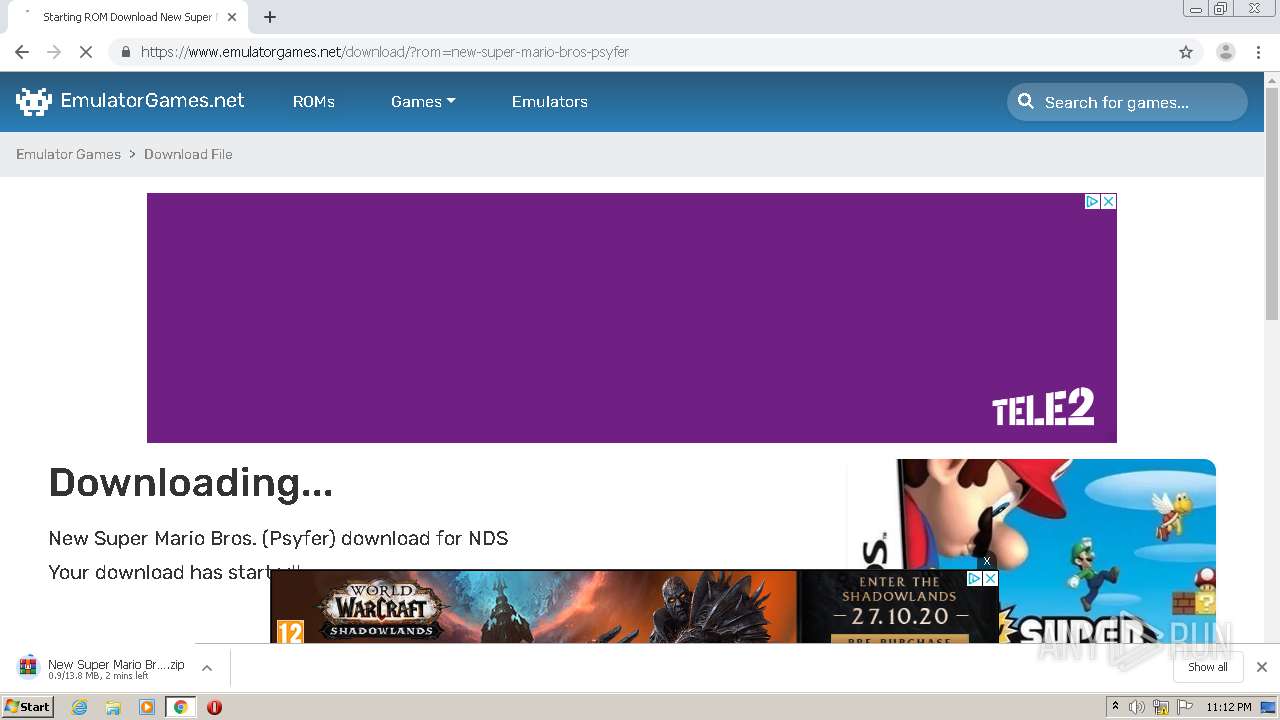Launch Internet Explorer from taskbar

80,707
